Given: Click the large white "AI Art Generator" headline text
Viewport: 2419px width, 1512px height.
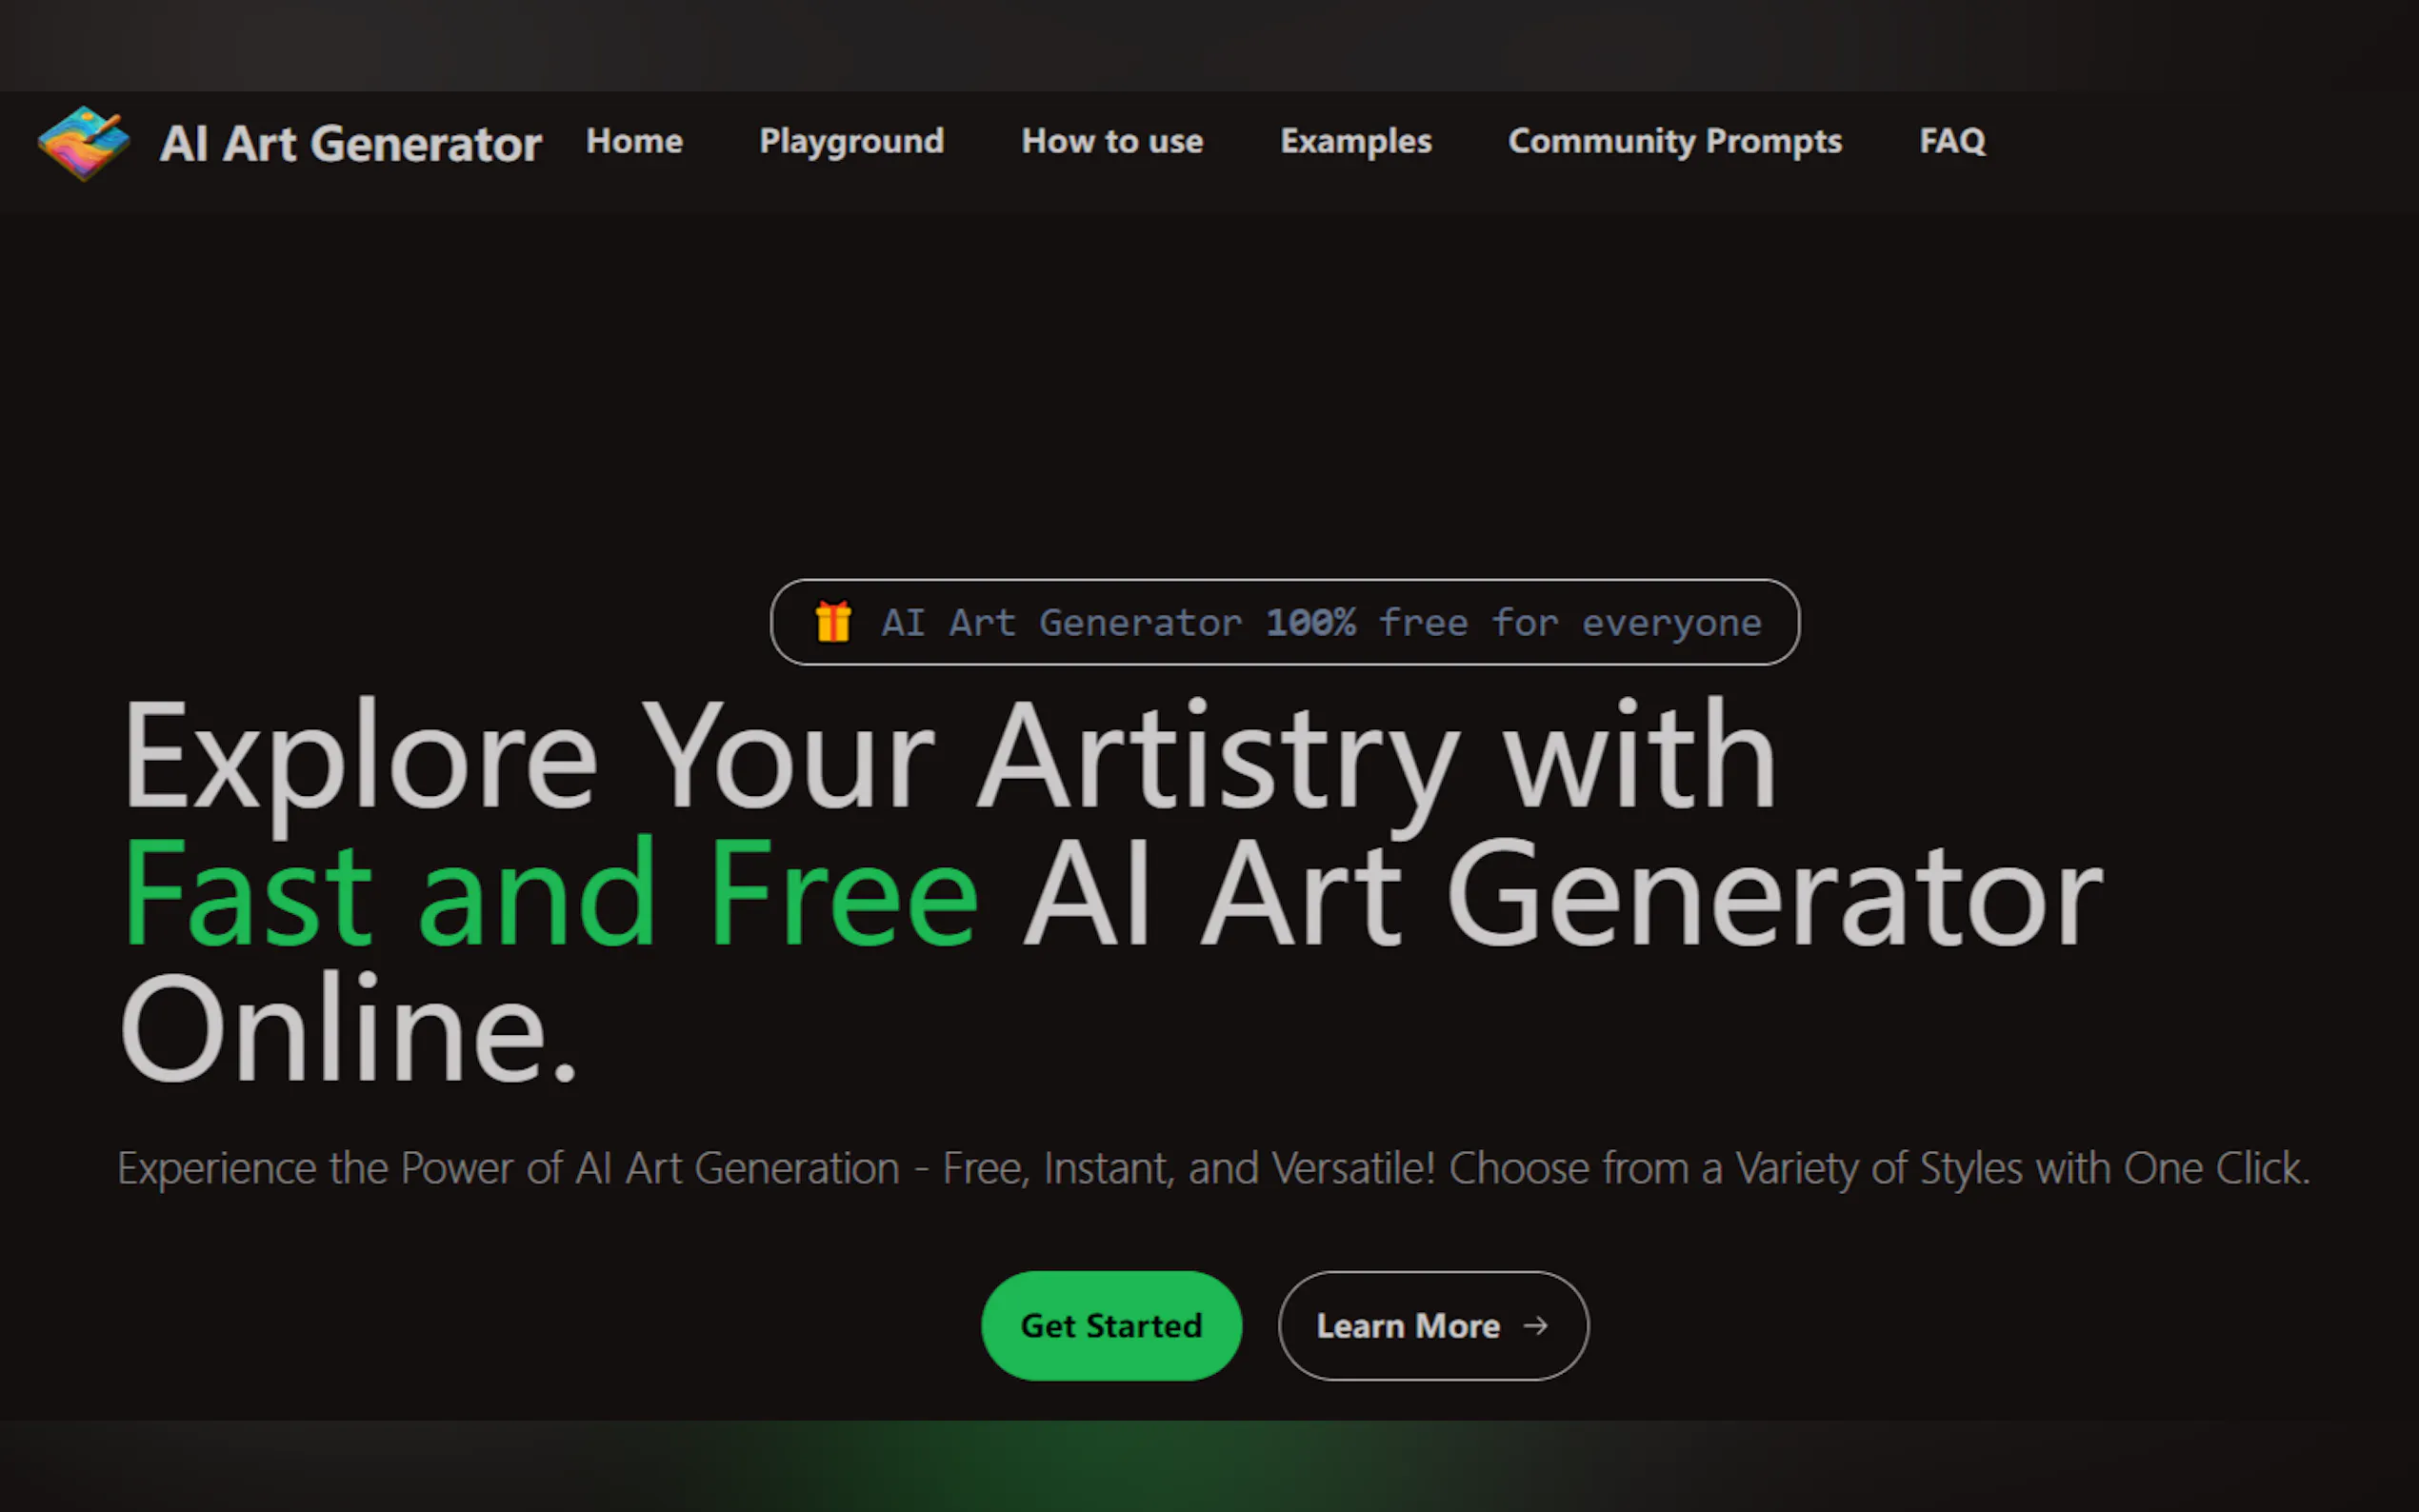Looking at the screenshot, I should [x=1562, y=892].
